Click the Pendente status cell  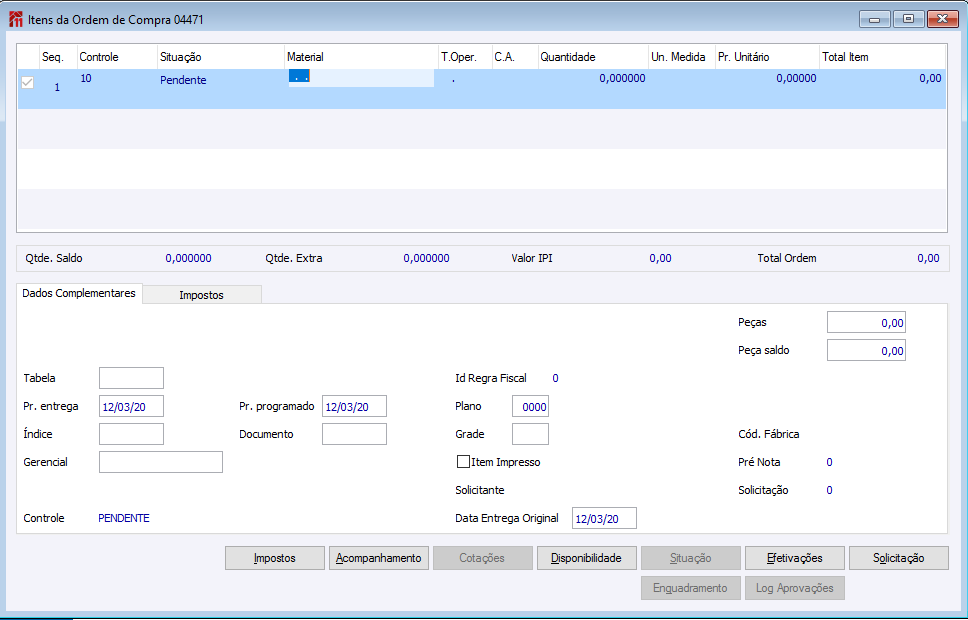click(x=183, y=80)
